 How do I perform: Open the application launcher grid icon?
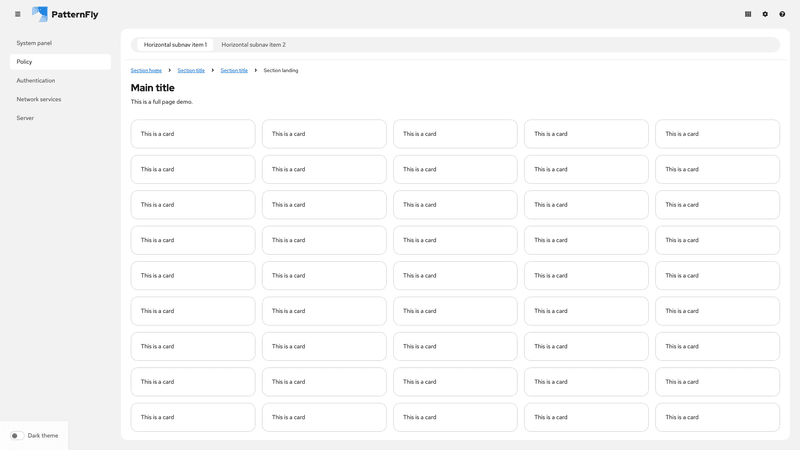(748, 14)
